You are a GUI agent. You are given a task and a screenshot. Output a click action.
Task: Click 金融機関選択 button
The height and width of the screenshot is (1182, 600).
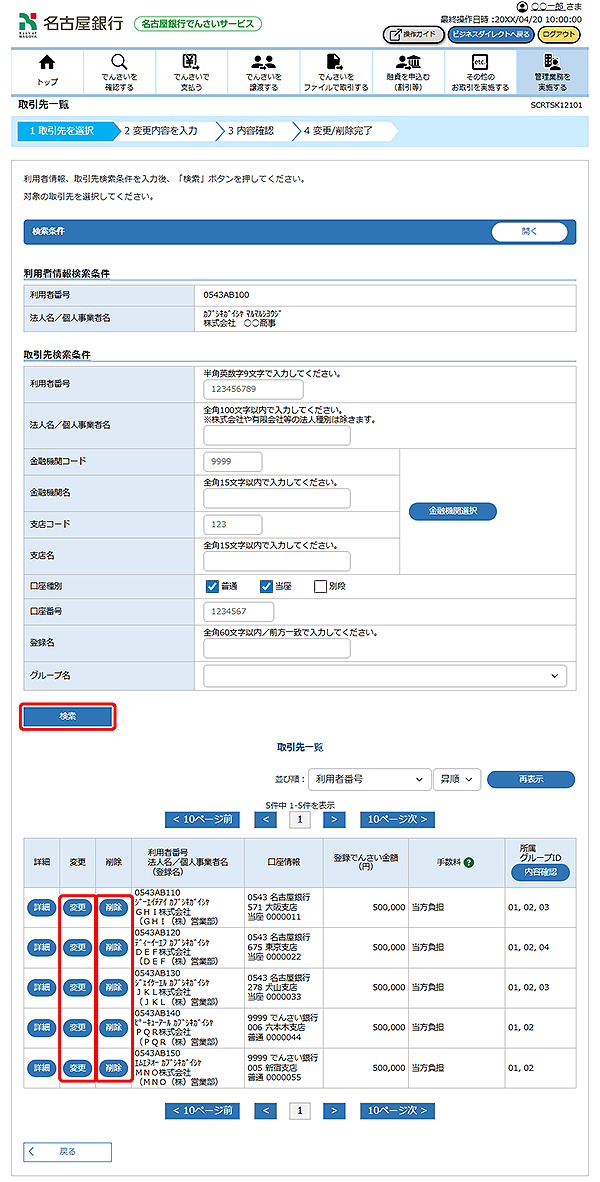coord(453,511)
